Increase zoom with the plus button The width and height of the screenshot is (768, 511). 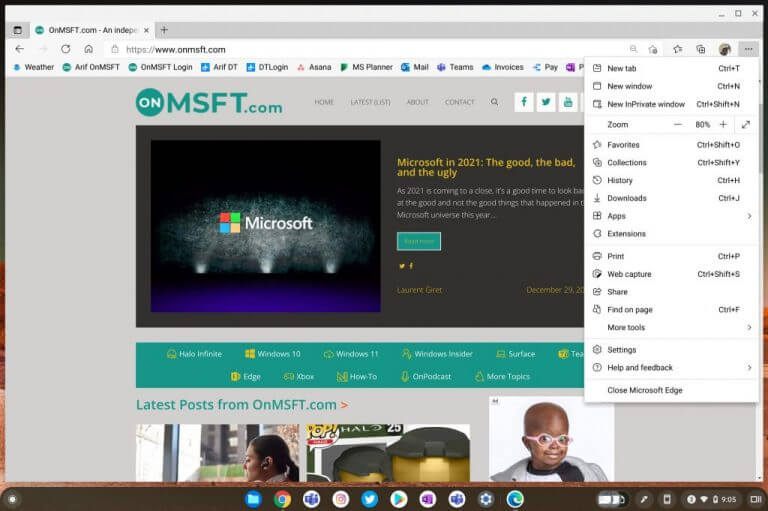click(x=723, y=124)
